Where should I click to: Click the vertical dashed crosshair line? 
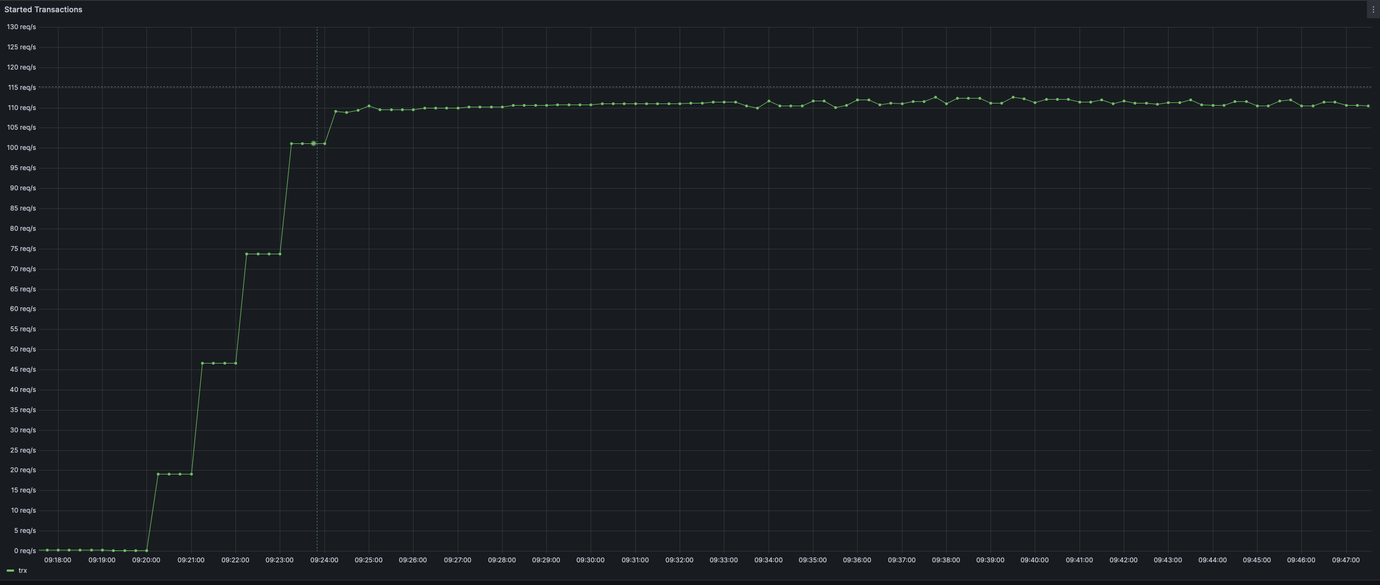(x=318, y=300)
